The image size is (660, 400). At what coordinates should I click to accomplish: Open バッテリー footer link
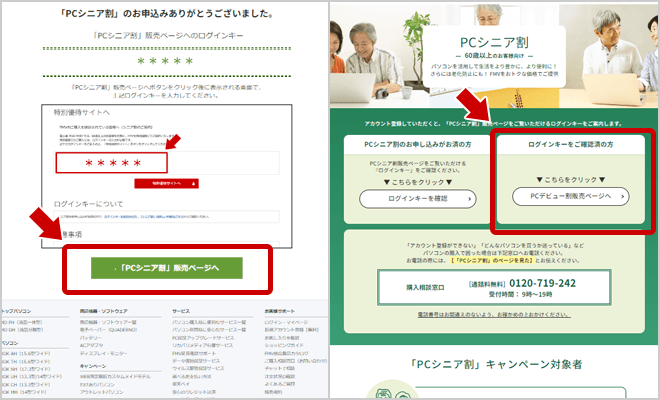pyautogui.click(x=90, y=338)
